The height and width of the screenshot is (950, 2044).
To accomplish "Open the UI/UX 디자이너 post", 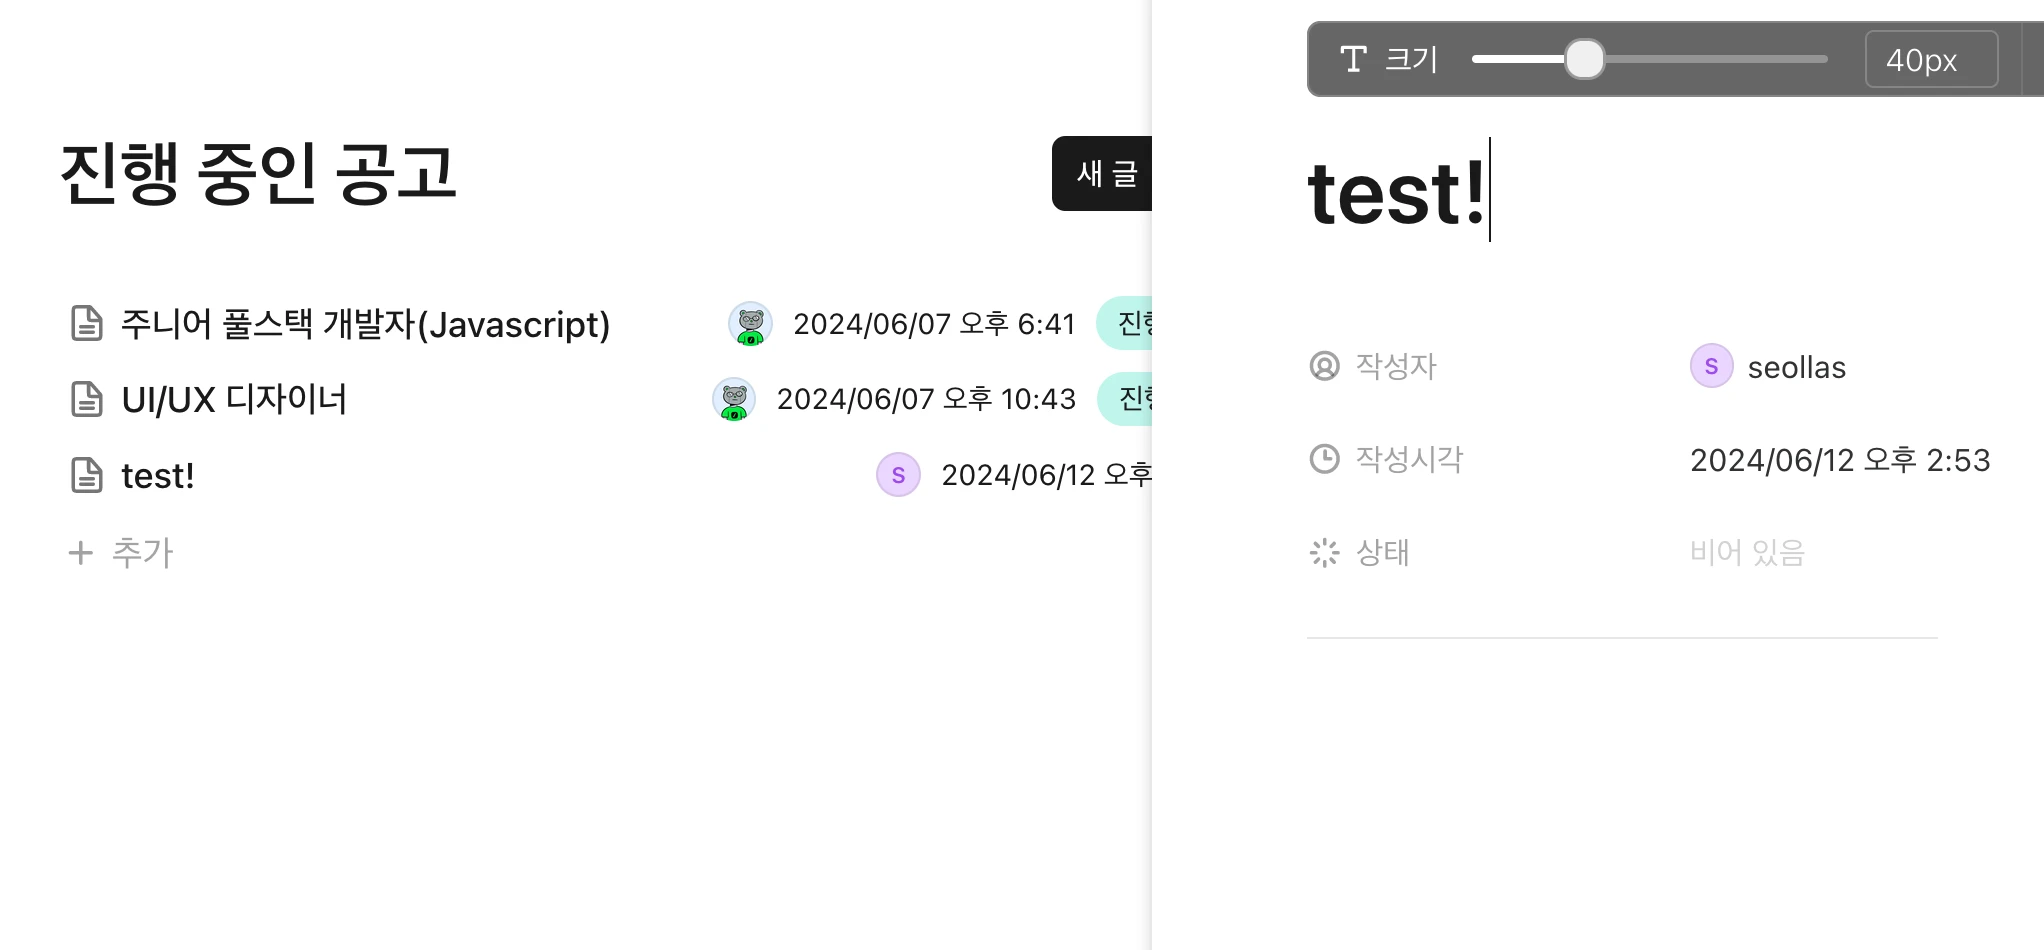I will (x=234, y=399).
